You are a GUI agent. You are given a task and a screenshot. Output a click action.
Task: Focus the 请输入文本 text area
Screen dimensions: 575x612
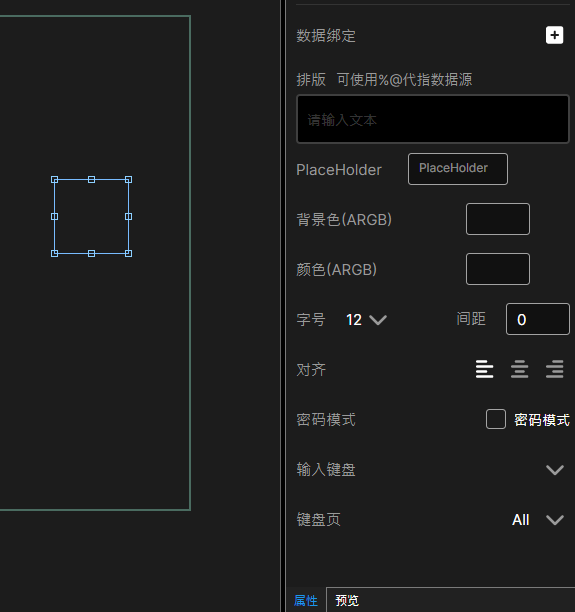pyautogui.click(x=433, y=119)
